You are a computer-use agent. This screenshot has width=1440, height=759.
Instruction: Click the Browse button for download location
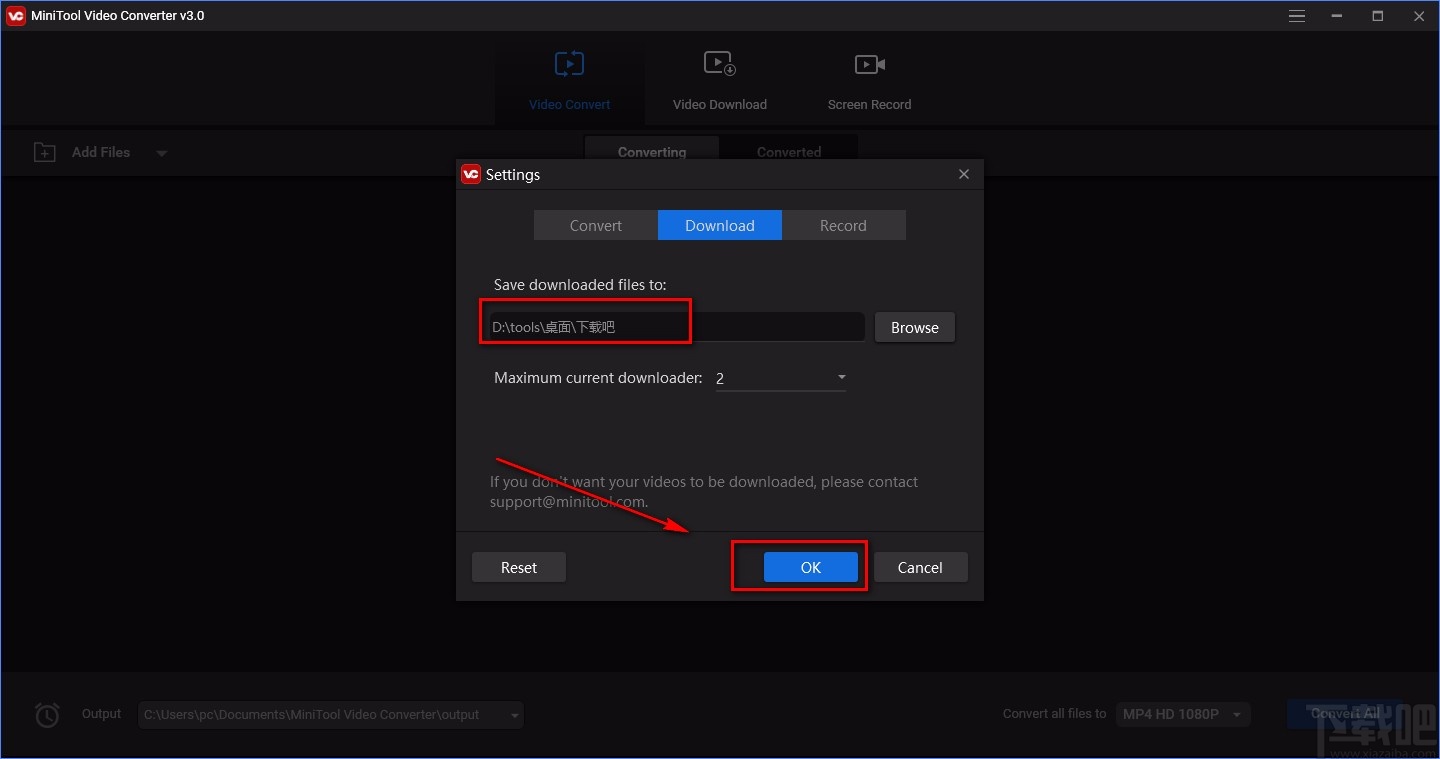[x=913, y=327]
